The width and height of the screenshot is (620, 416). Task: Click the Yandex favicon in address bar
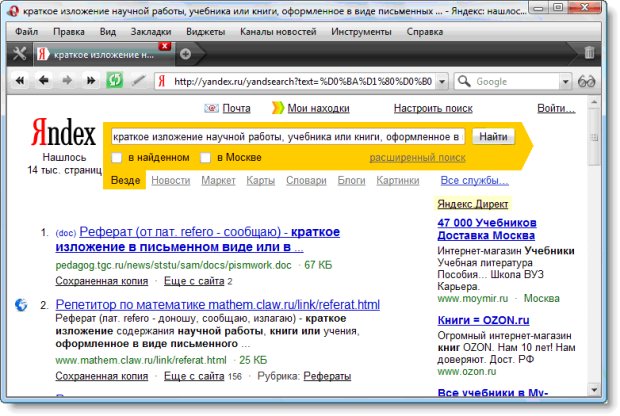pyautogui.click(x=162, y=81)
